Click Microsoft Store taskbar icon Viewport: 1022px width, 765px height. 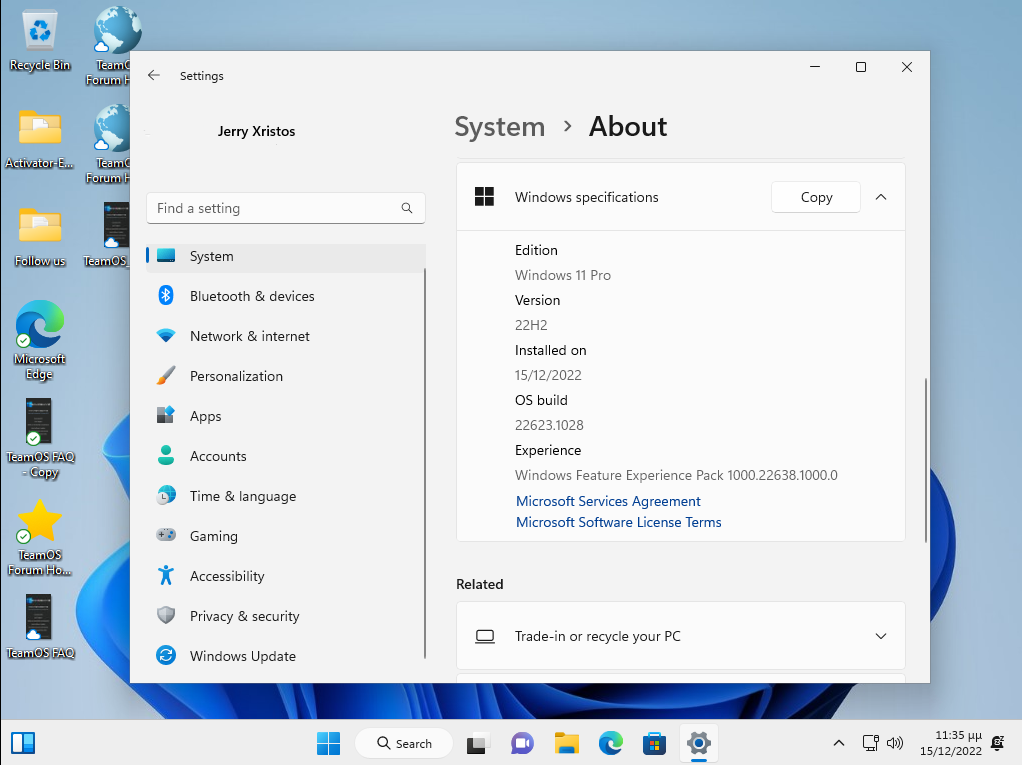pos(654,743)
